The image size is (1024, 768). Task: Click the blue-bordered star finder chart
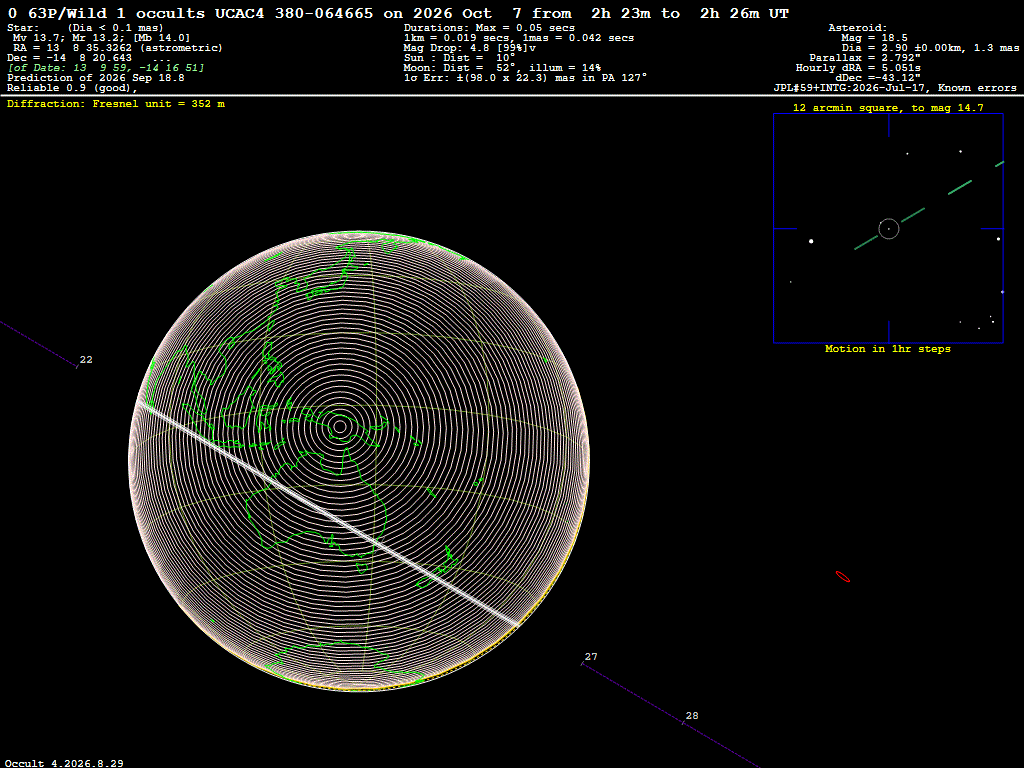(888, 229)
